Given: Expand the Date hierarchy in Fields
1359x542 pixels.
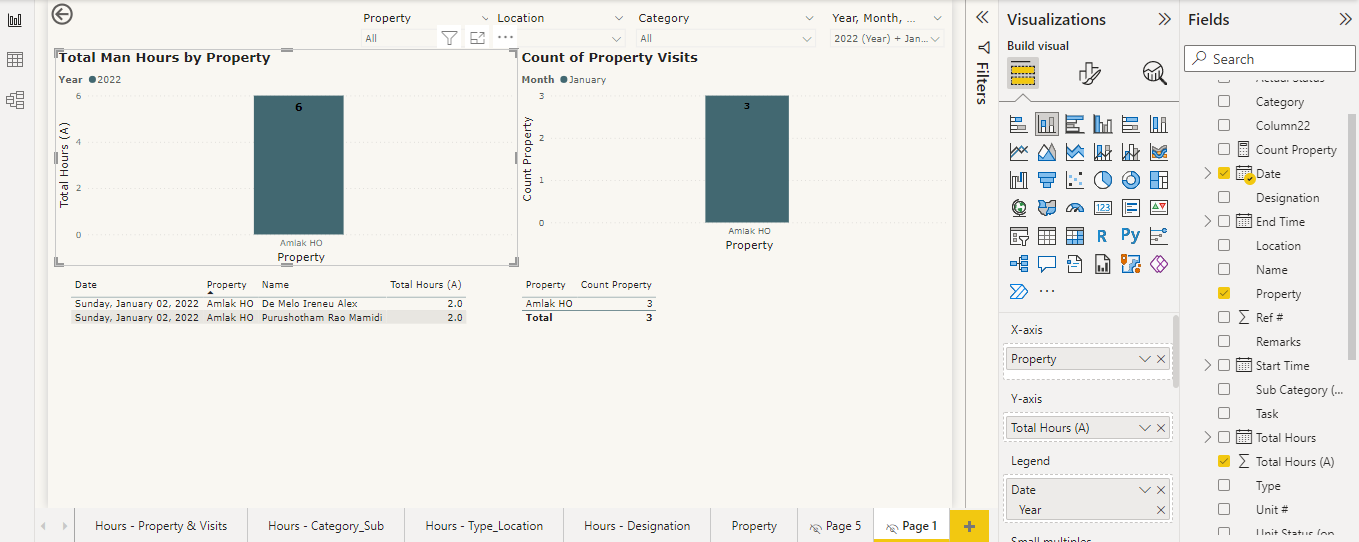Looking at the screenshot, I should tap(1208, 173).
